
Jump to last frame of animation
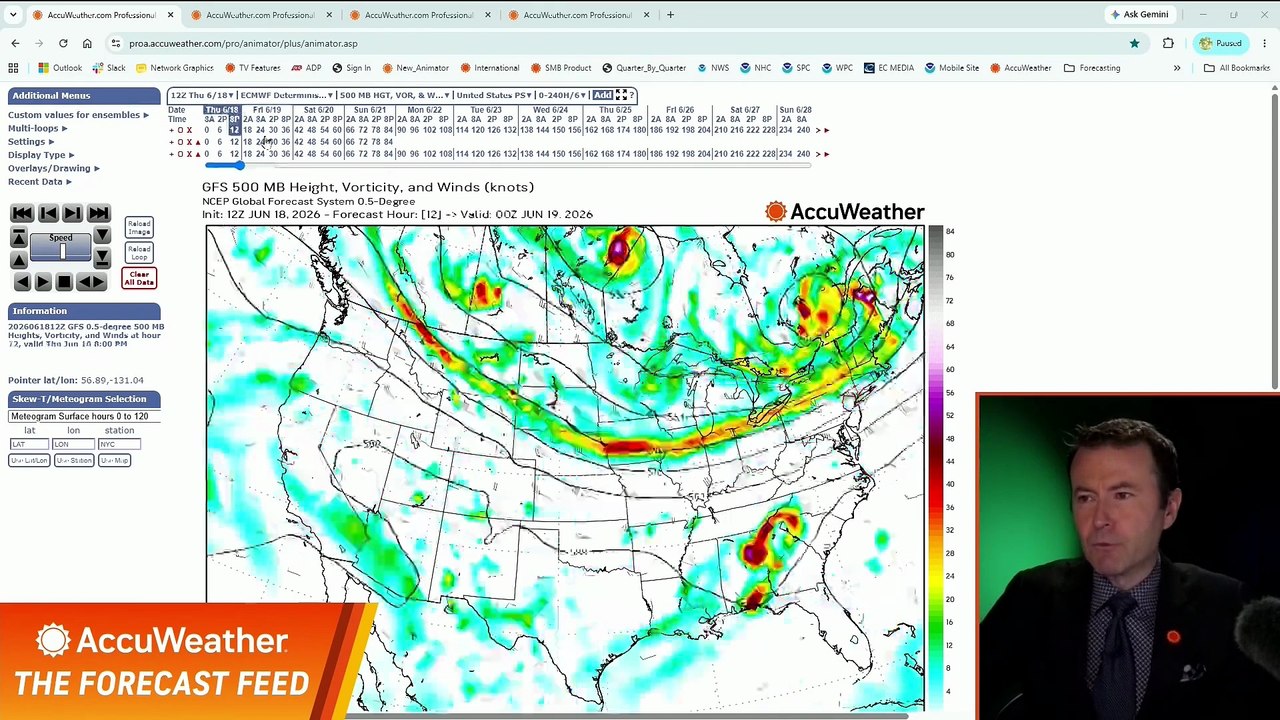click(98, 213)
